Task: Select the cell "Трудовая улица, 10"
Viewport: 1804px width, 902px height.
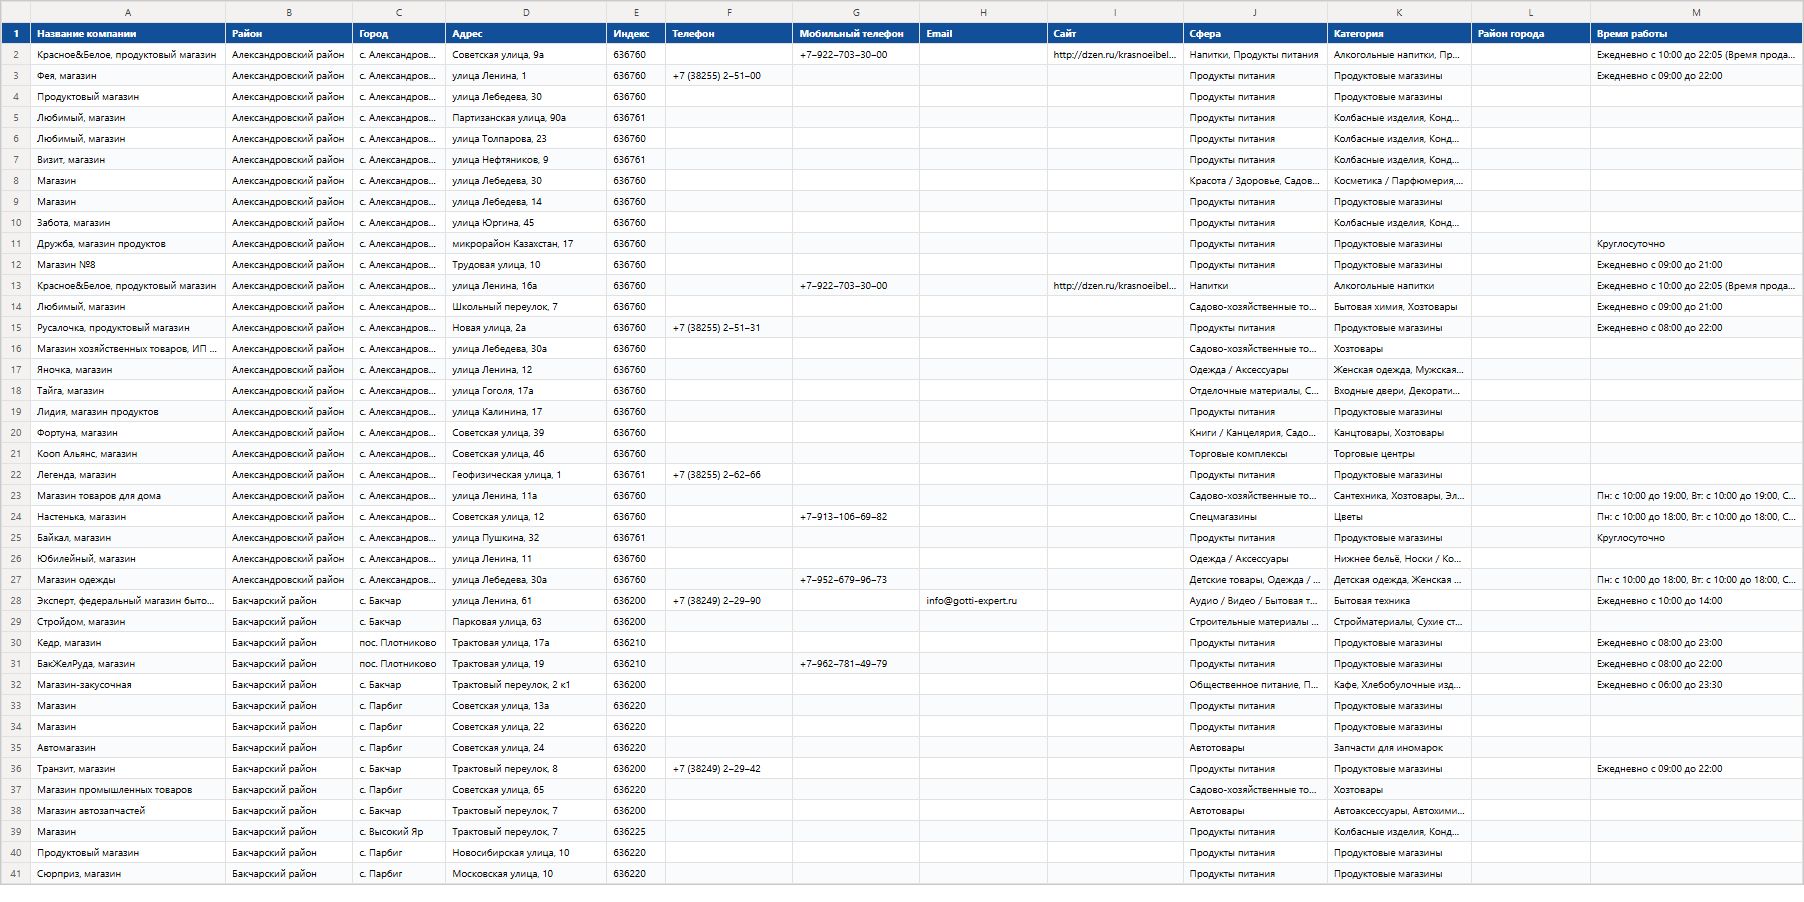Action: [x=526, y=265]
